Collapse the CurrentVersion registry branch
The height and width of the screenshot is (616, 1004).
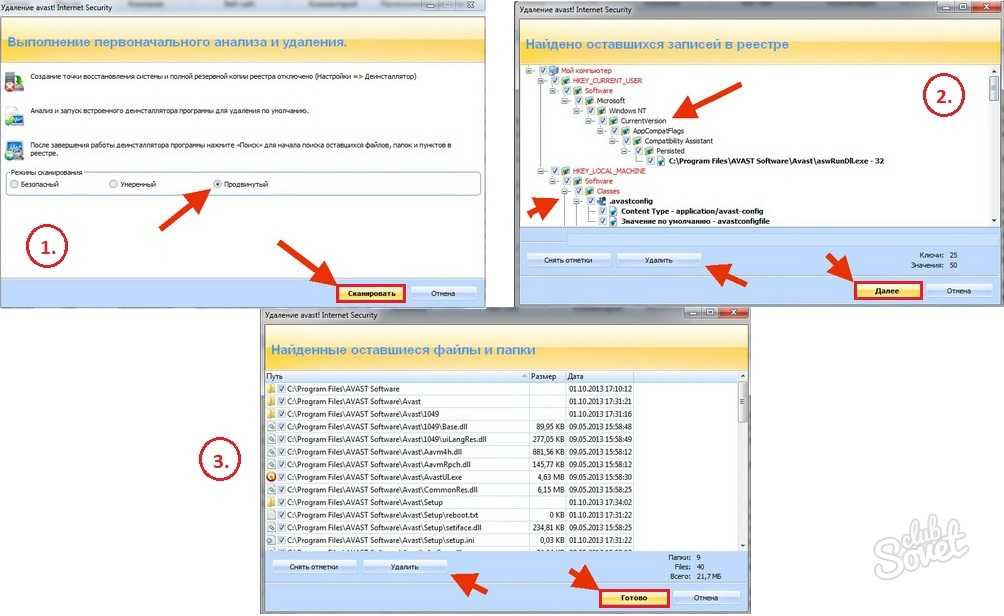point(590,121)
